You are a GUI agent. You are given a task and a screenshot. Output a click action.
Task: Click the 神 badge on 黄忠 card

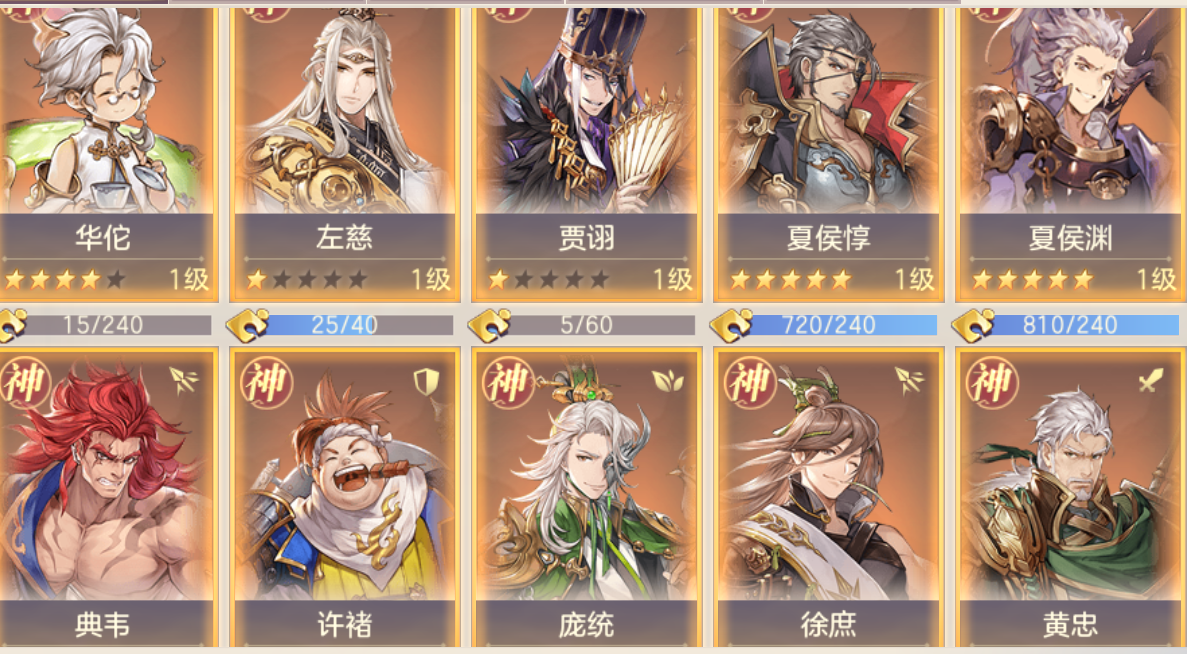992,382
